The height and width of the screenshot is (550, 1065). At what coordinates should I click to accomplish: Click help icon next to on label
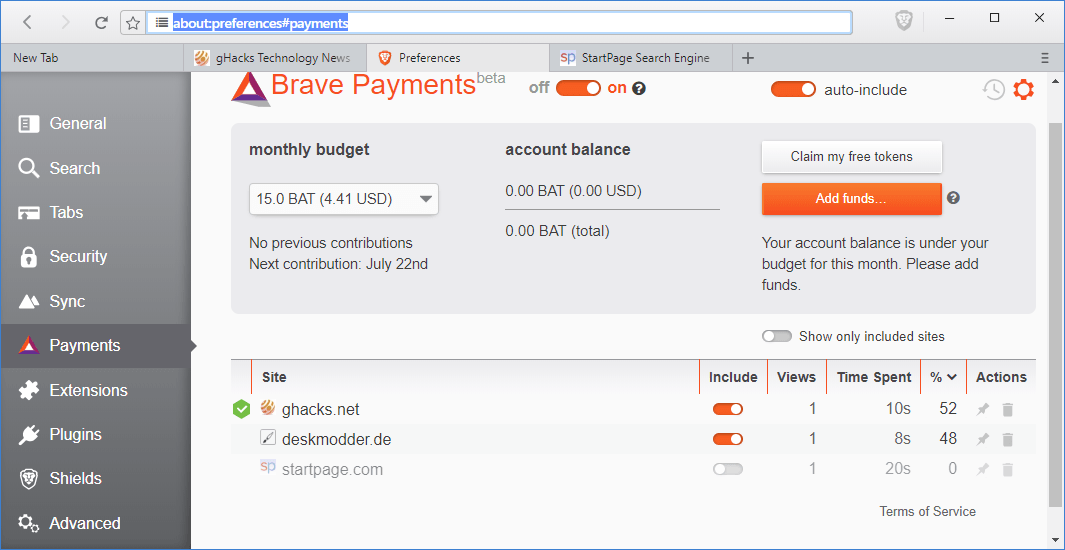638,88
